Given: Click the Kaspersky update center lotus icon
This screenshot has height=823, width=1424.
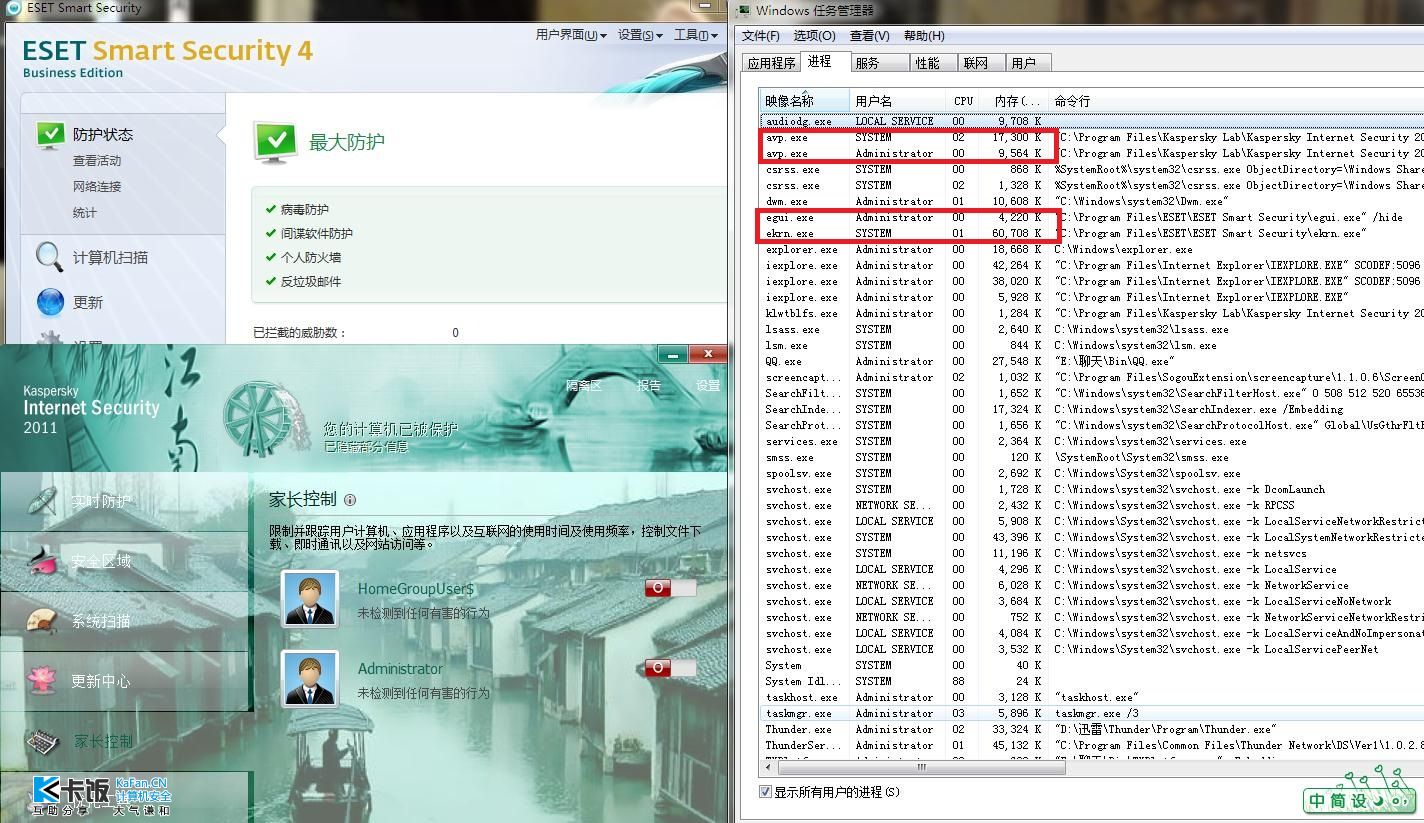Looking at the screenshot, I should pyautogui.click(x=42, y=680).
